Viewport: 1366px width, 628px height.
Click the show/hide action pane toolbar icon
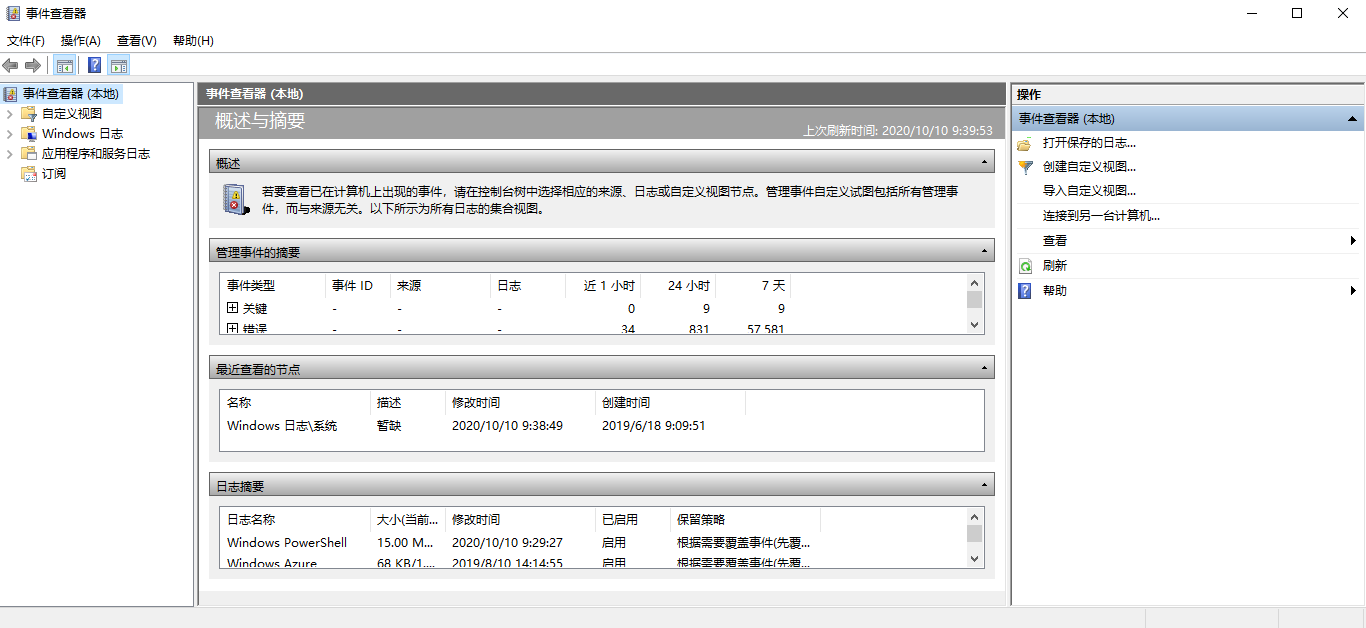(118, 64)
